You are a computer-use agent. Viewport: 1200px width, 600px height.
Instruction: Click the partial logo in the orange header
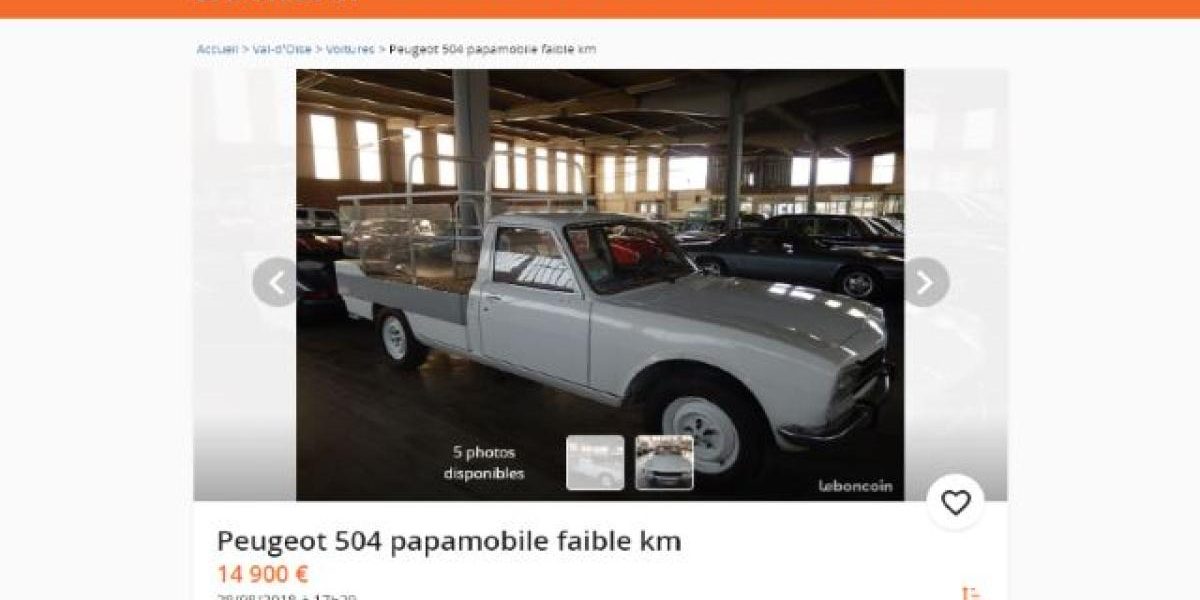pyautogui.click(x=275, y=2)
